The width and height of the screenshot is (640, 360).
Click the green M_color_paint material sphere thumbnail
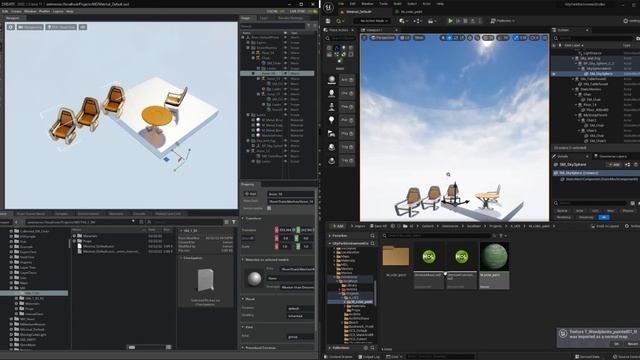click(494, 256)
